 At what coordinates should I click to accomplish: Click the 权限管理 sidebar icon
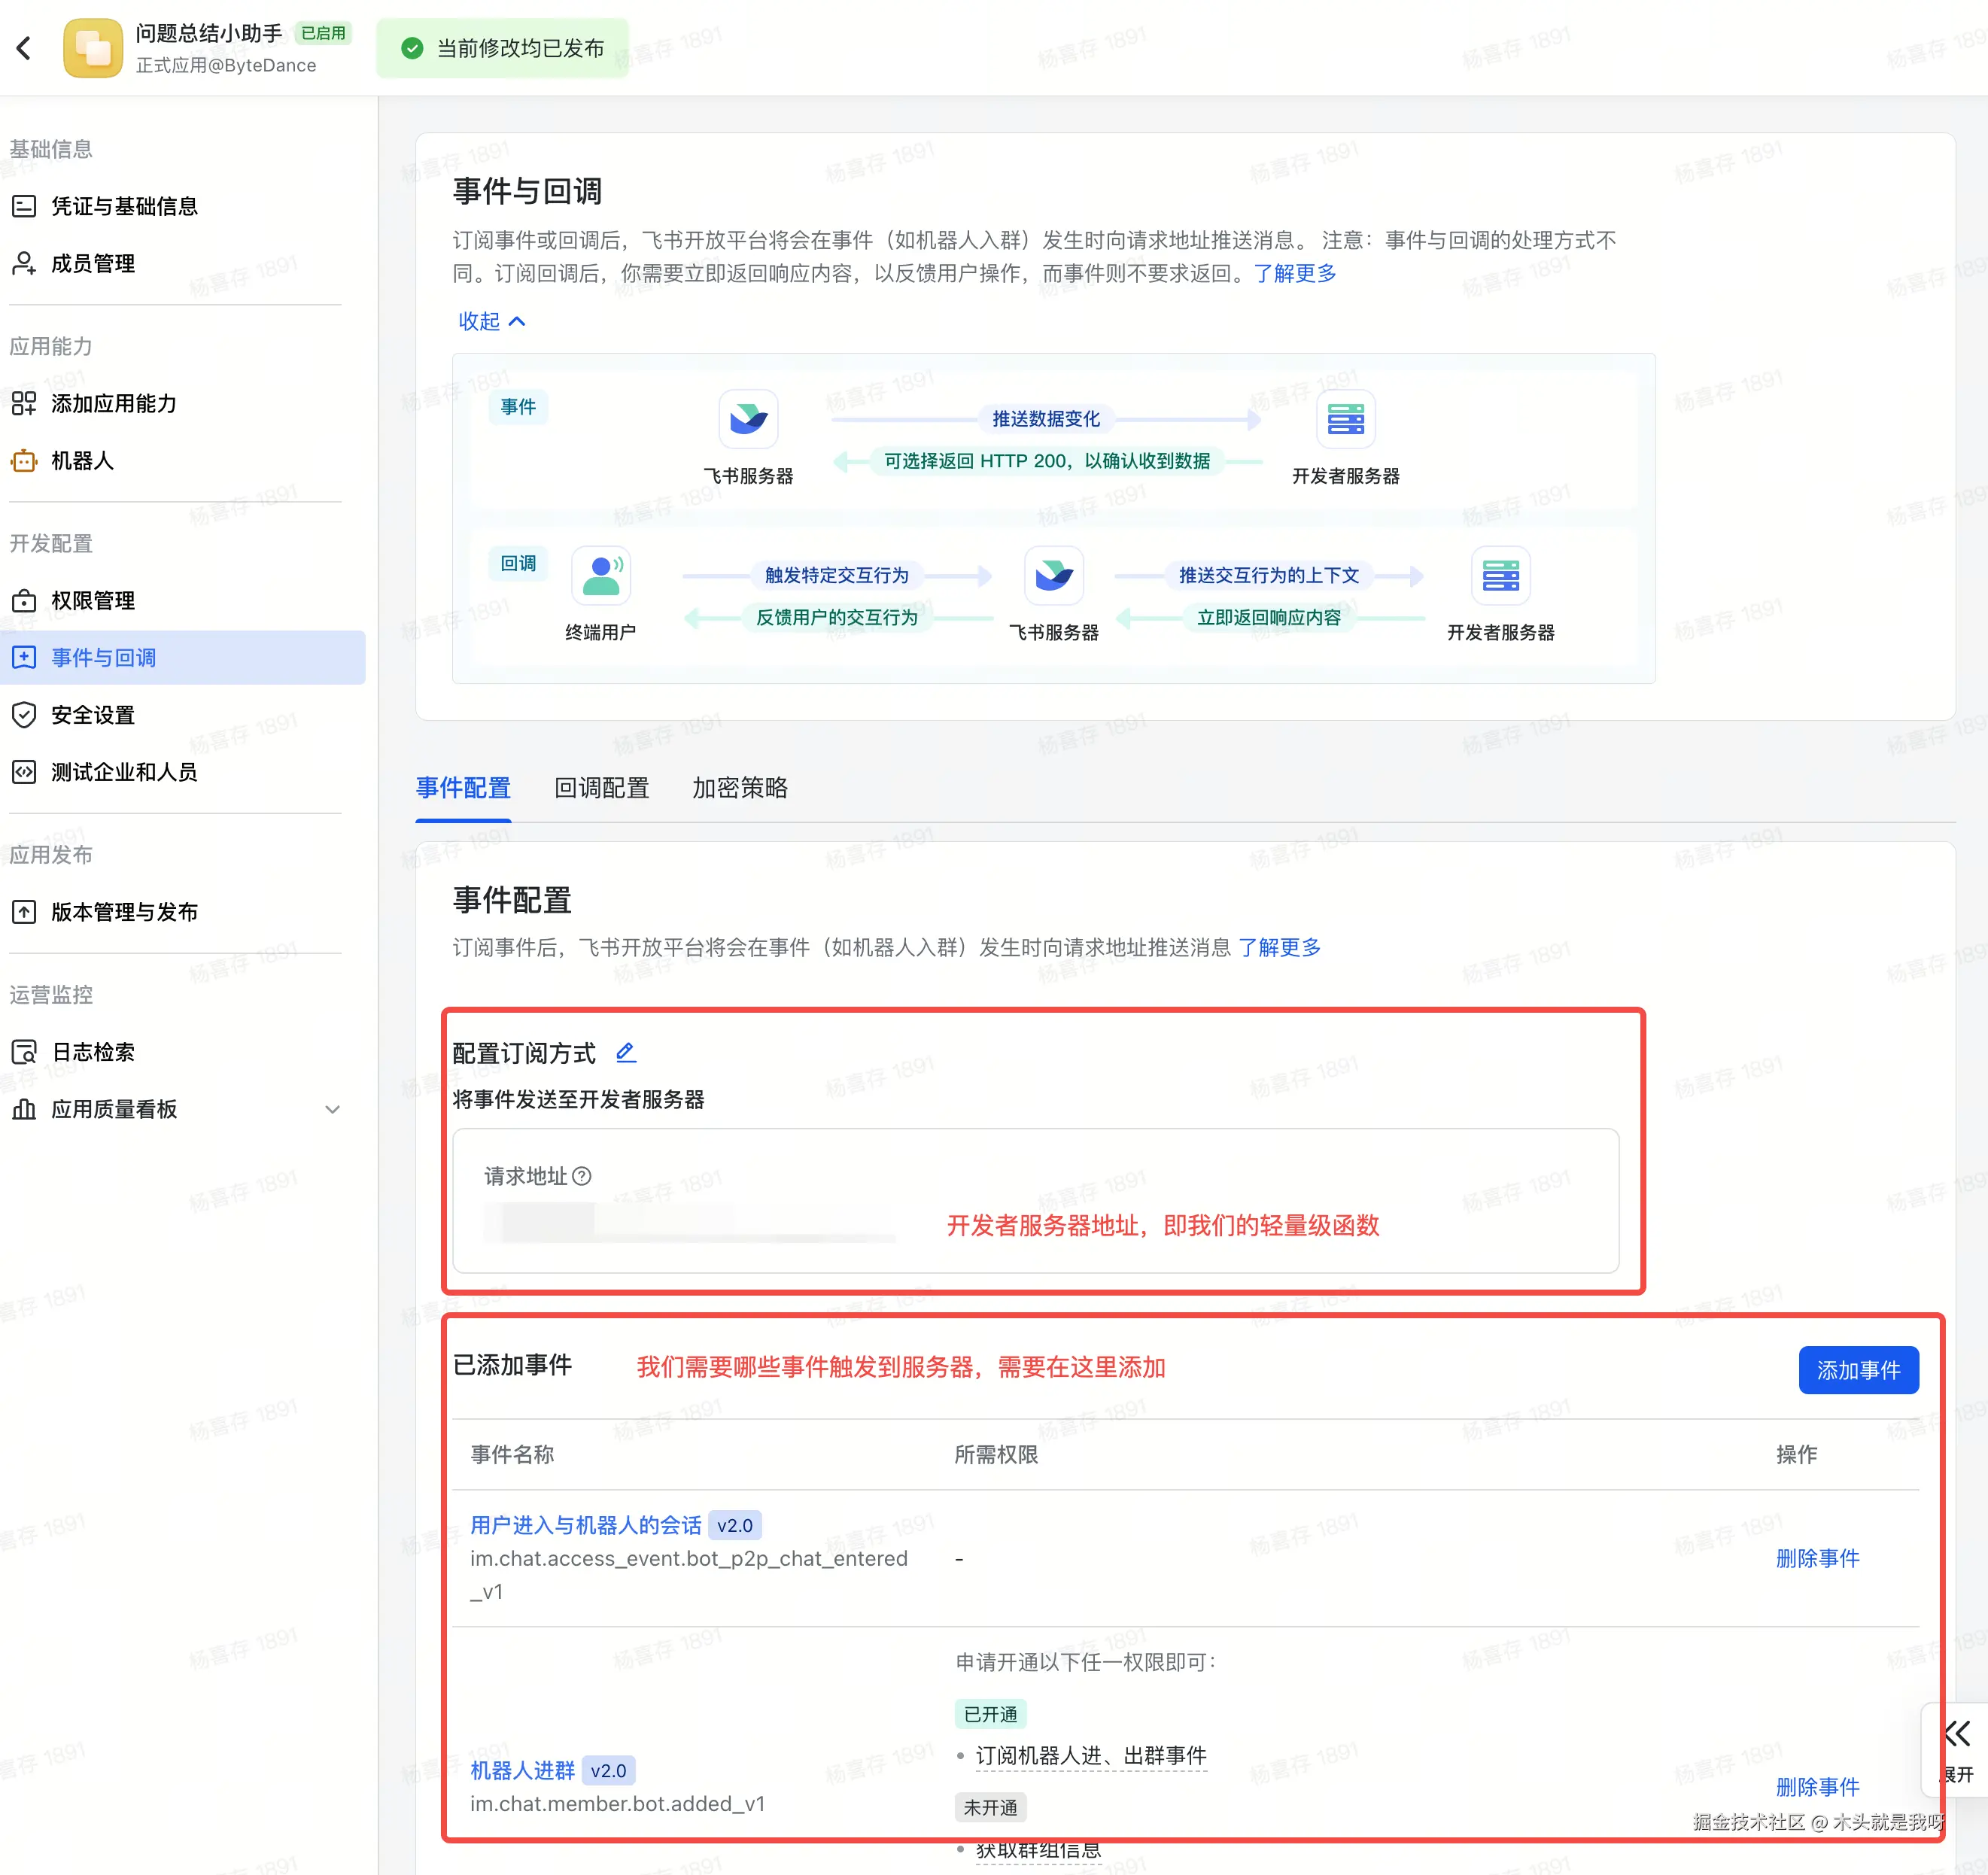click(x=24, y=601)
